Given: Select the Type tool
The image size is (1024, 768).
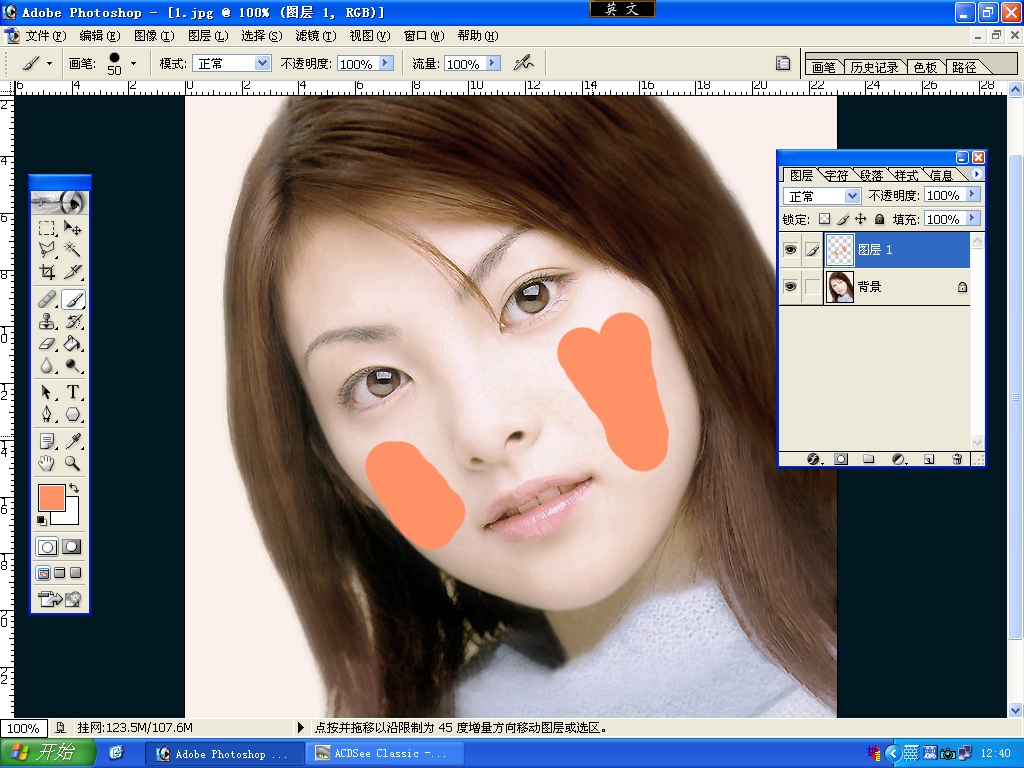Looking at the screenshot, I should (x=72, y=392).
